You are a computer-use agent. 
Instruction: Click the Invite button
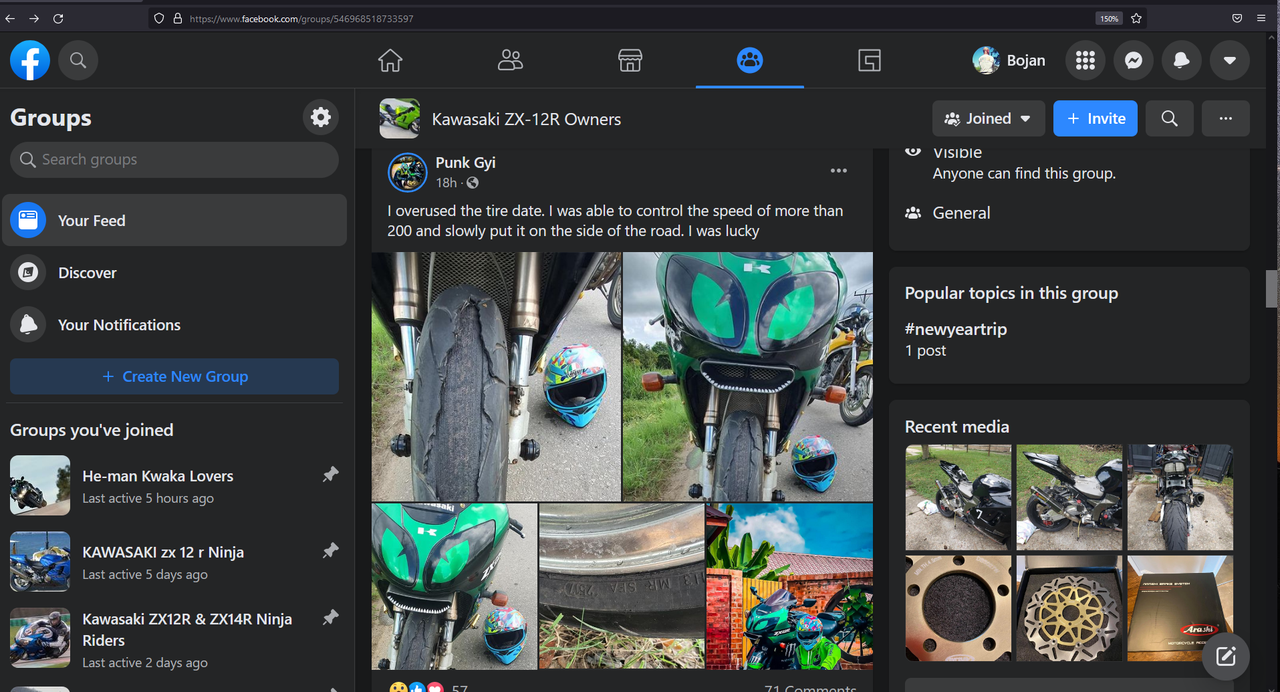1095,118
